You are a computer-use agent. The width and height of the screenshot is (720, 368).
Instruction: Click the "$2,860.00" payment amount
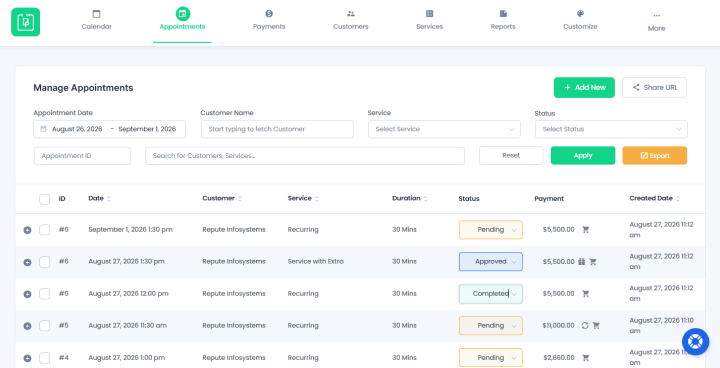tap(558, 357)
